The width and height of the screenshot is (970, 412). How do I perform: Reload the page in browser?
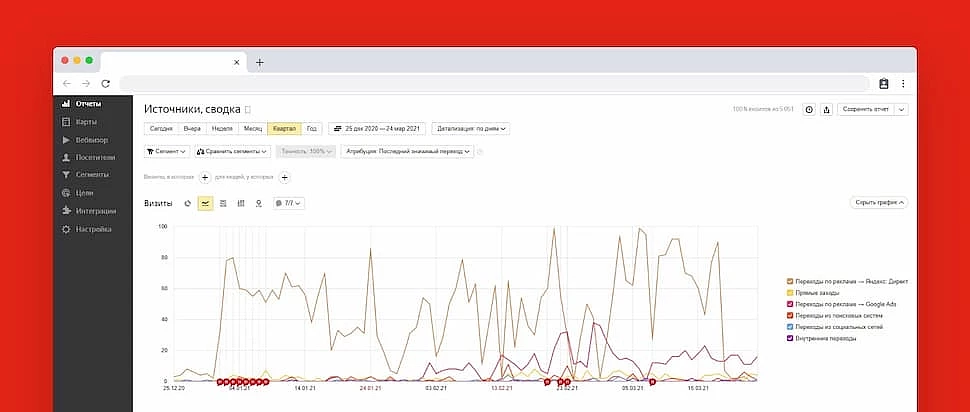point(105,84)
